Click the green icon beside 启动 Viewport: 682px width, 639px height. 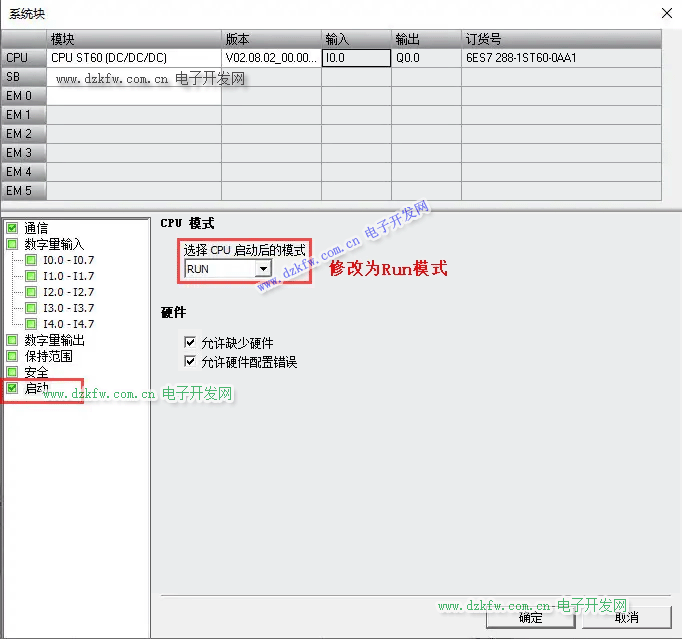click(x=12, y=388)
